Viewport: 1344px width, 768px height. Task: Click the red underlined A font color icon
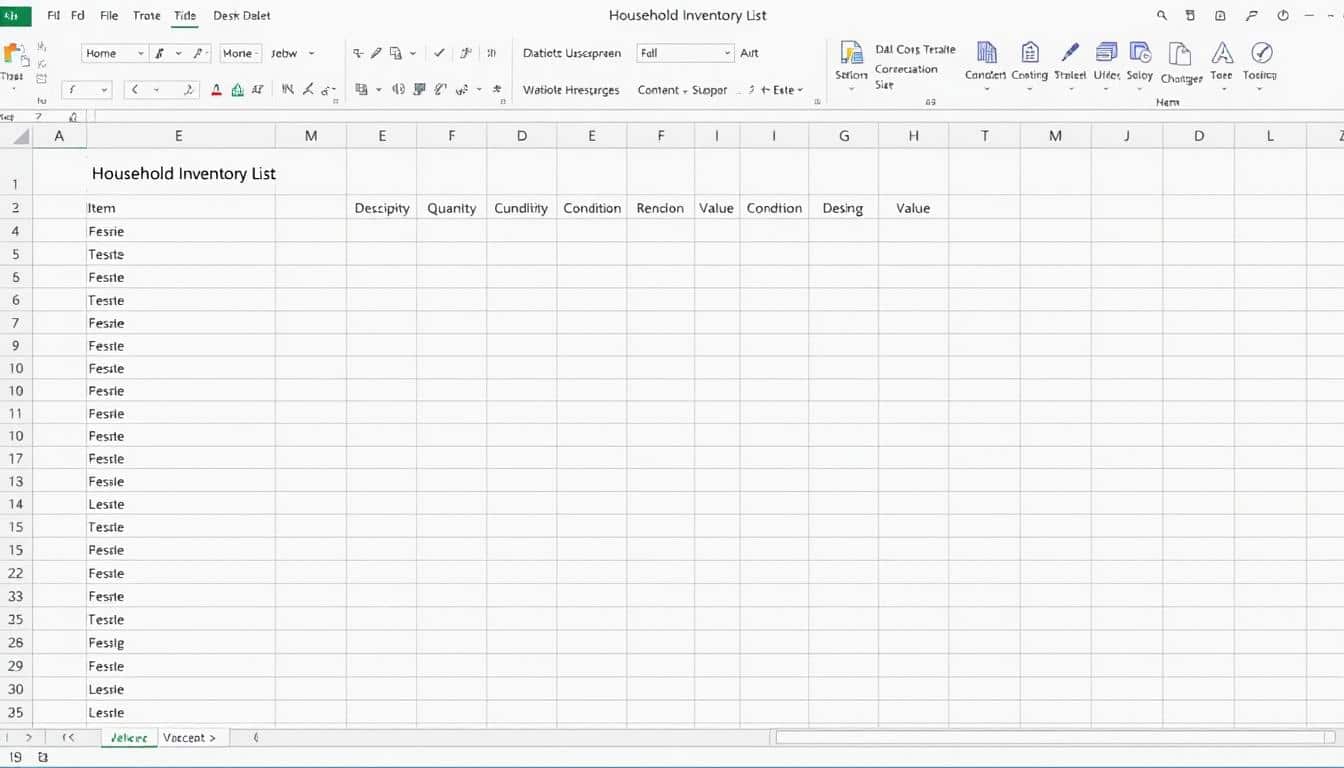pos(216,90)
